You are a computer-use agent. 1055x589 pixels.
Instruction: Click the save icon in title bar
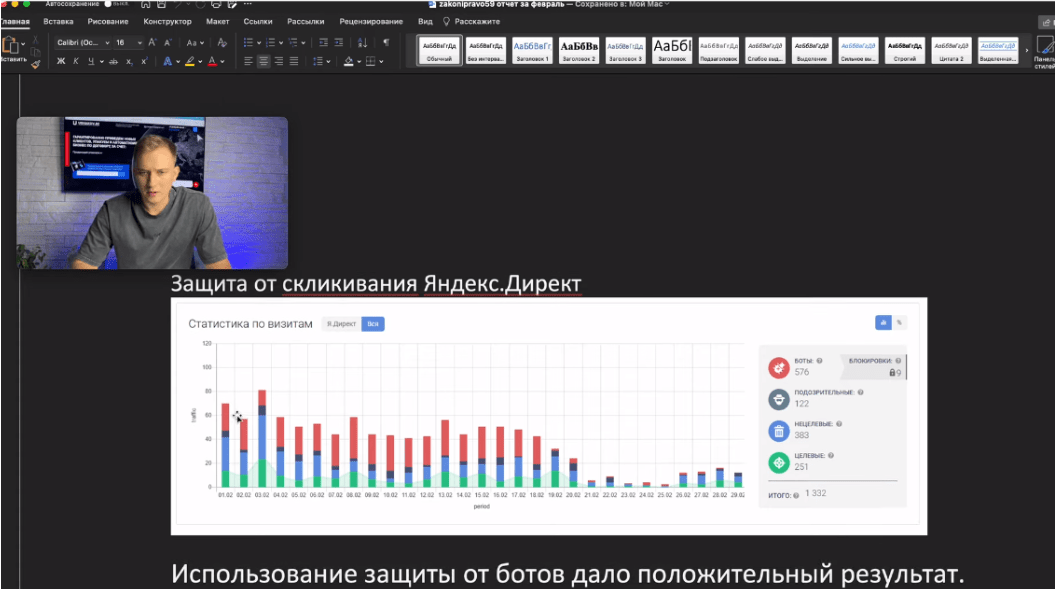(x=161, y=4)
